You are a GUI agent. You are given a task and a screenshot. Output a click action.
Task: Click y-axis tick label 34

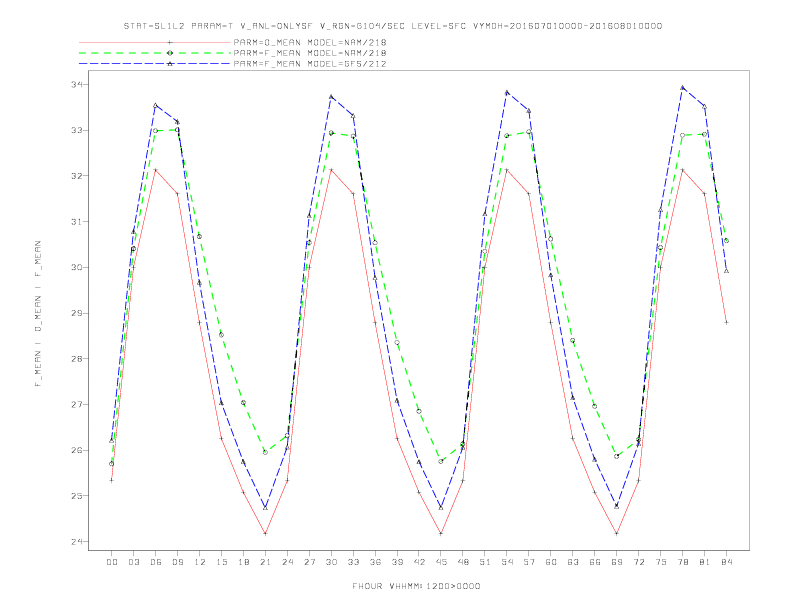pos(77,84)
